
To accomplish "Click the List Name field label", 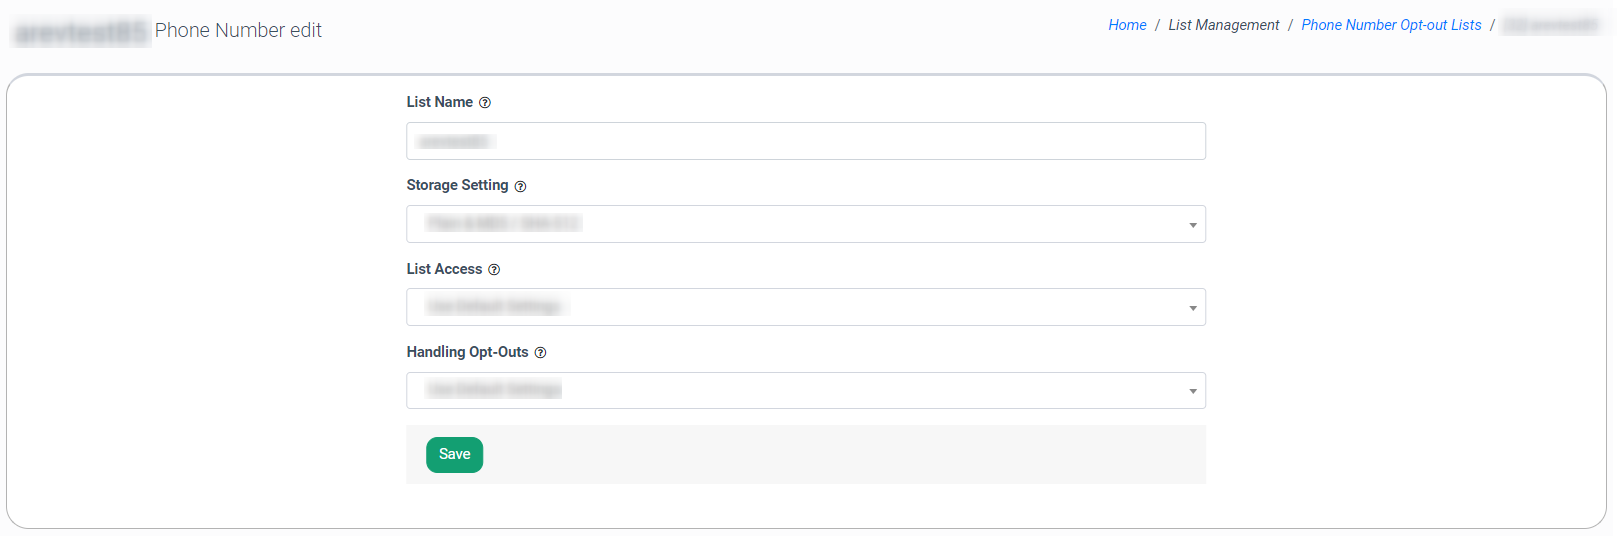I will click(x=440, y=102).
